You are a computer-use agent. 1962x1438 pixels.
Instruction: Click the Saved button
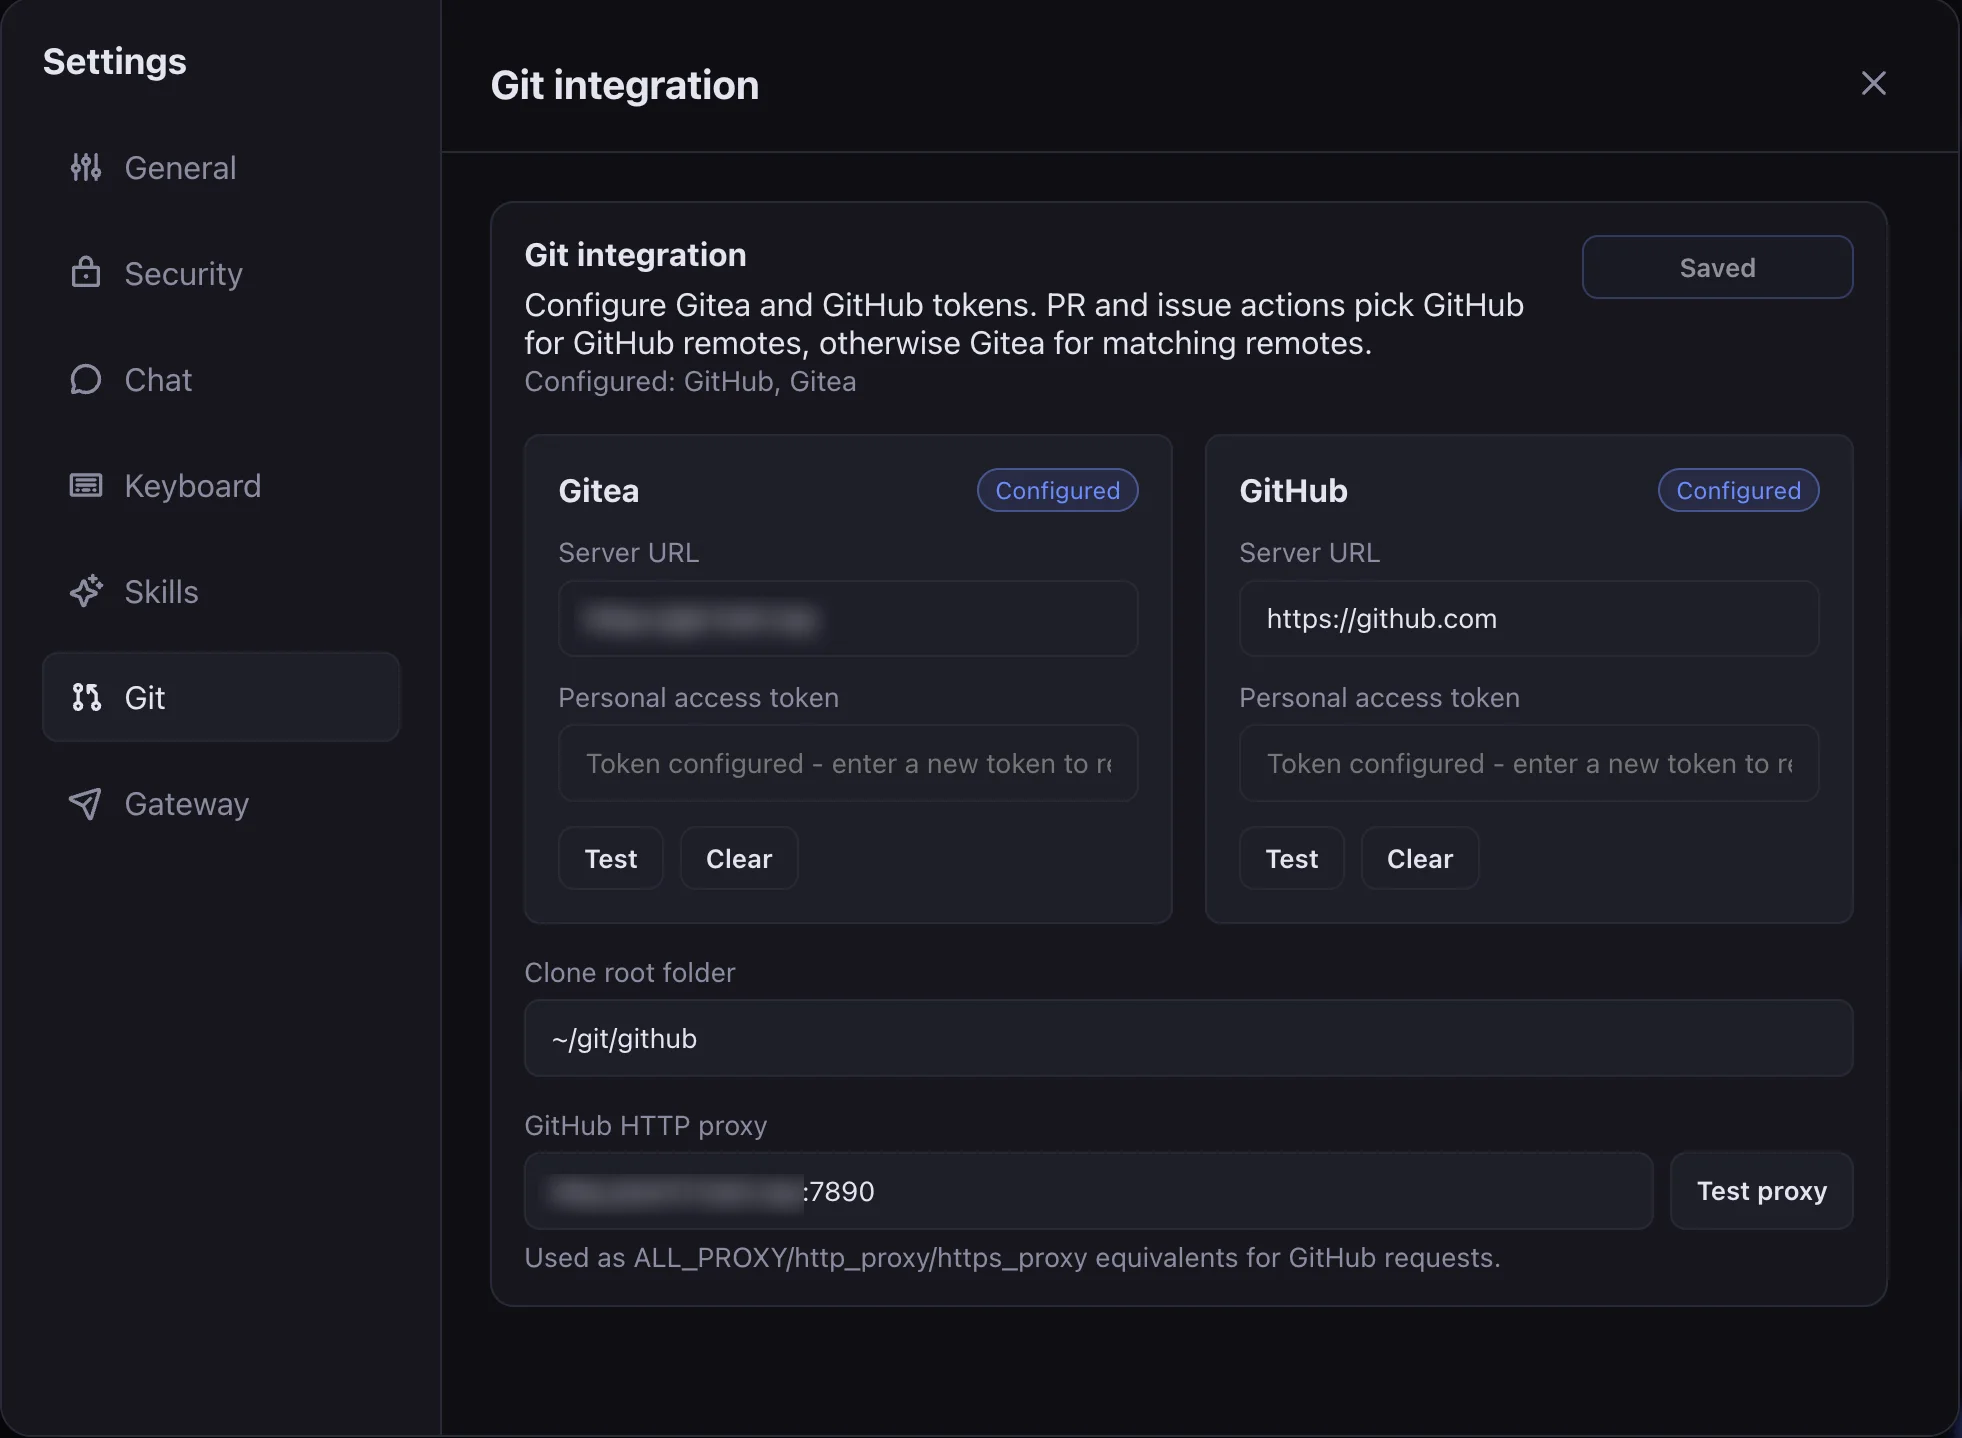pos(1717,267)
